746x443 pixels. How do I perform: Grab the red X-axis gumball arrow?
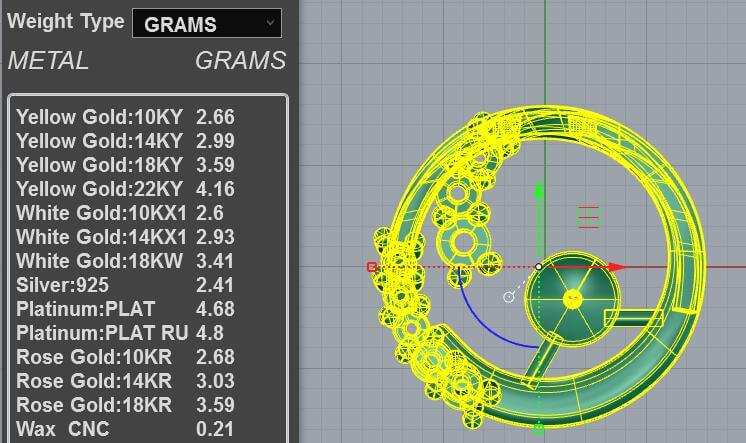[x=617, y=267]
